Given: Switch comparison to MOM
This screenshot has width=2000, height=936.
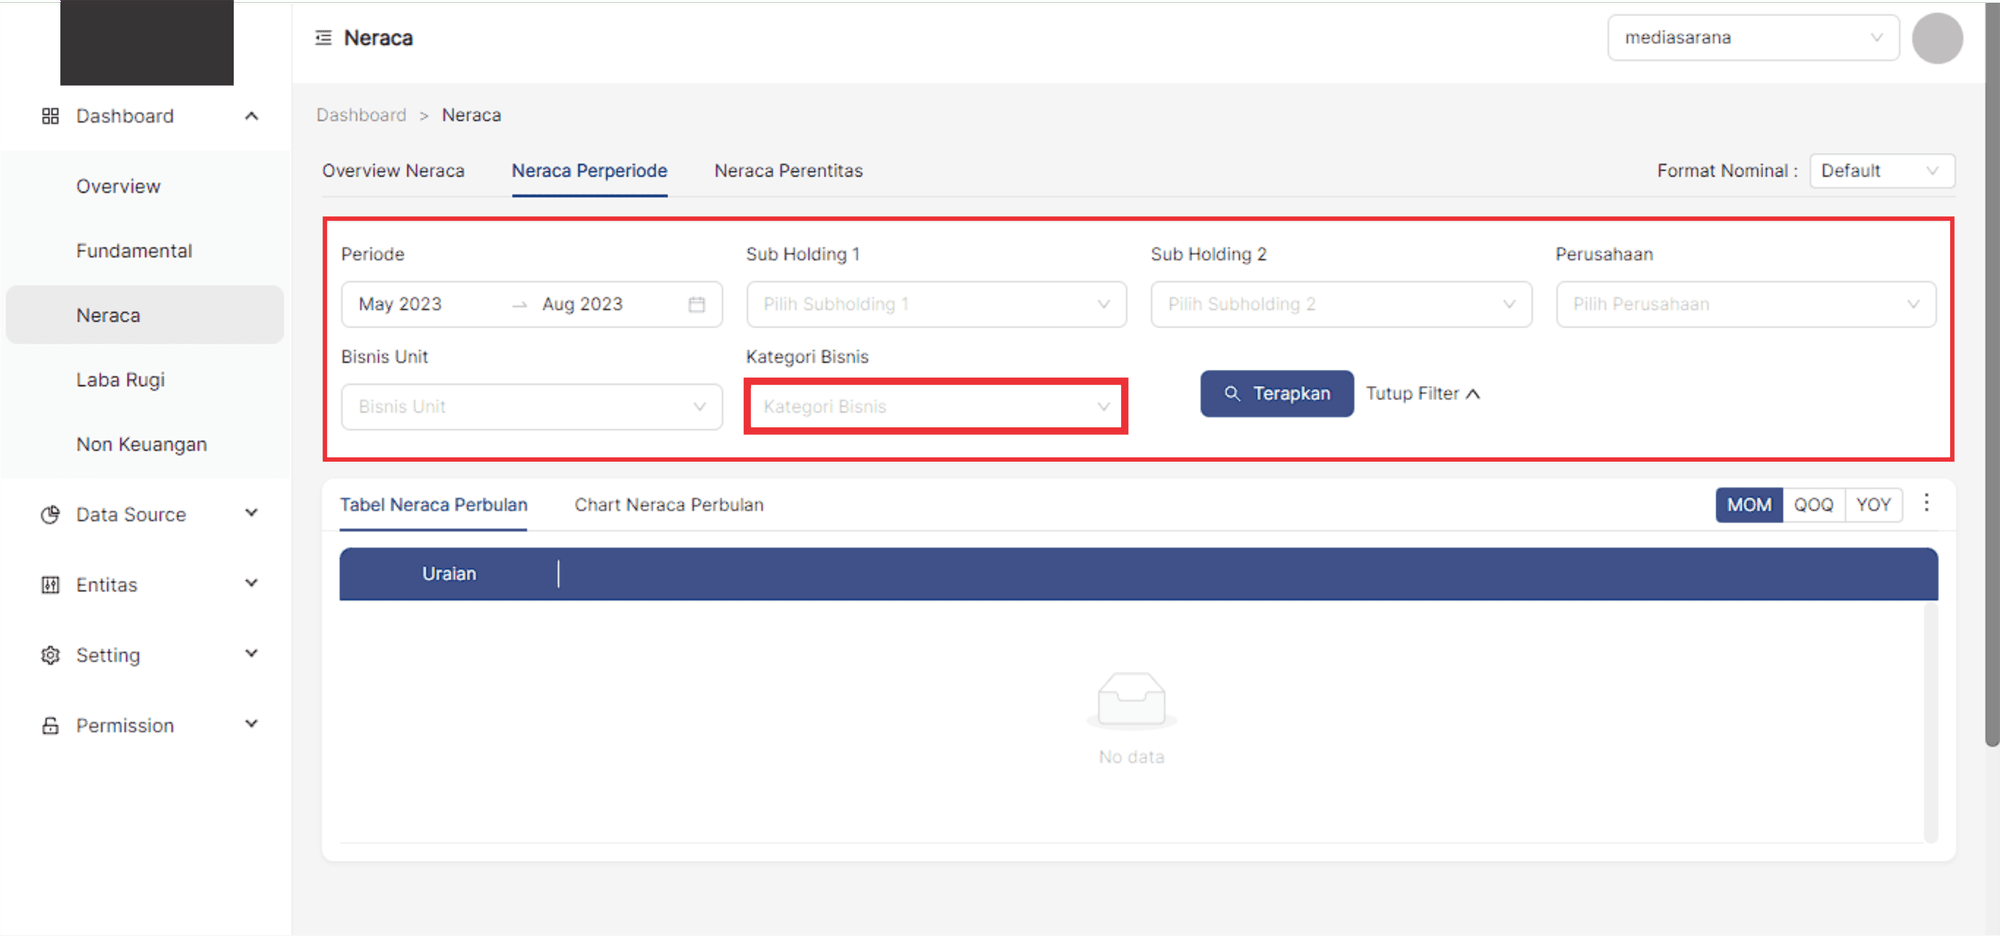Looking at the screenshot, I should 1748,505.
